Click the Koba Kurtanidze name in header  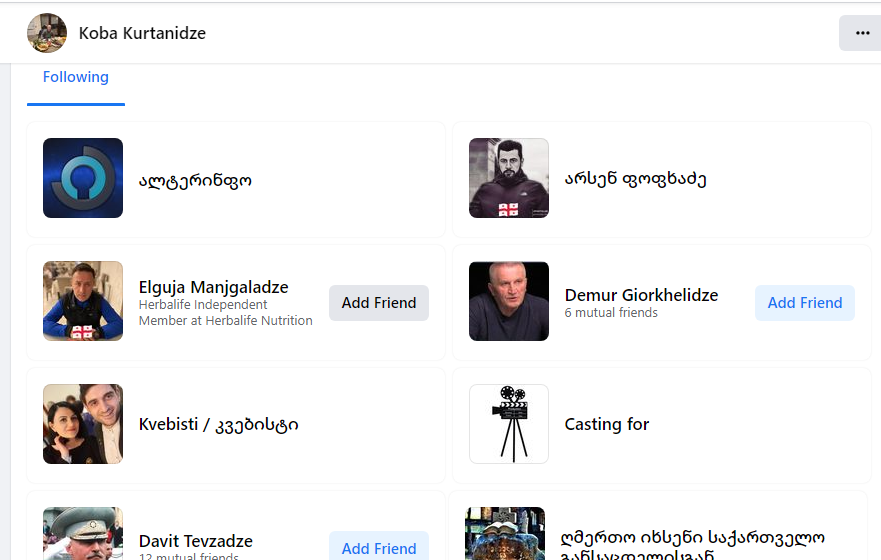click(x=142, y=33)
